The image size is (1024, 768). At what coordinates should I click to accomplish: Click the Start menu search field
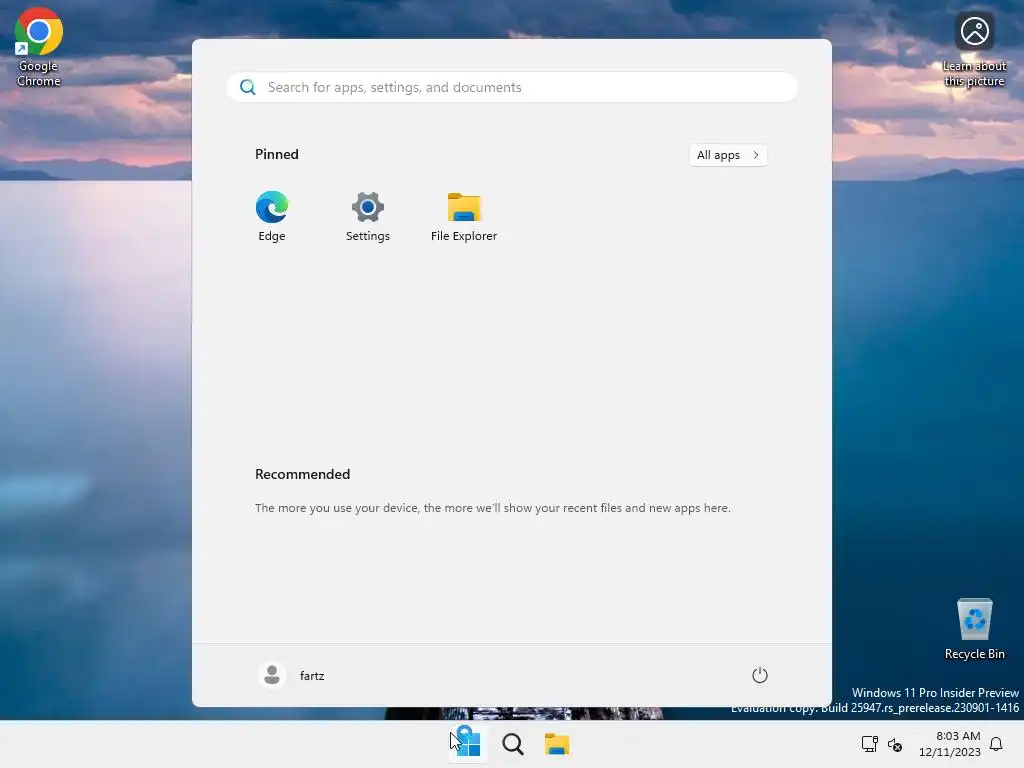pos(512,88)
